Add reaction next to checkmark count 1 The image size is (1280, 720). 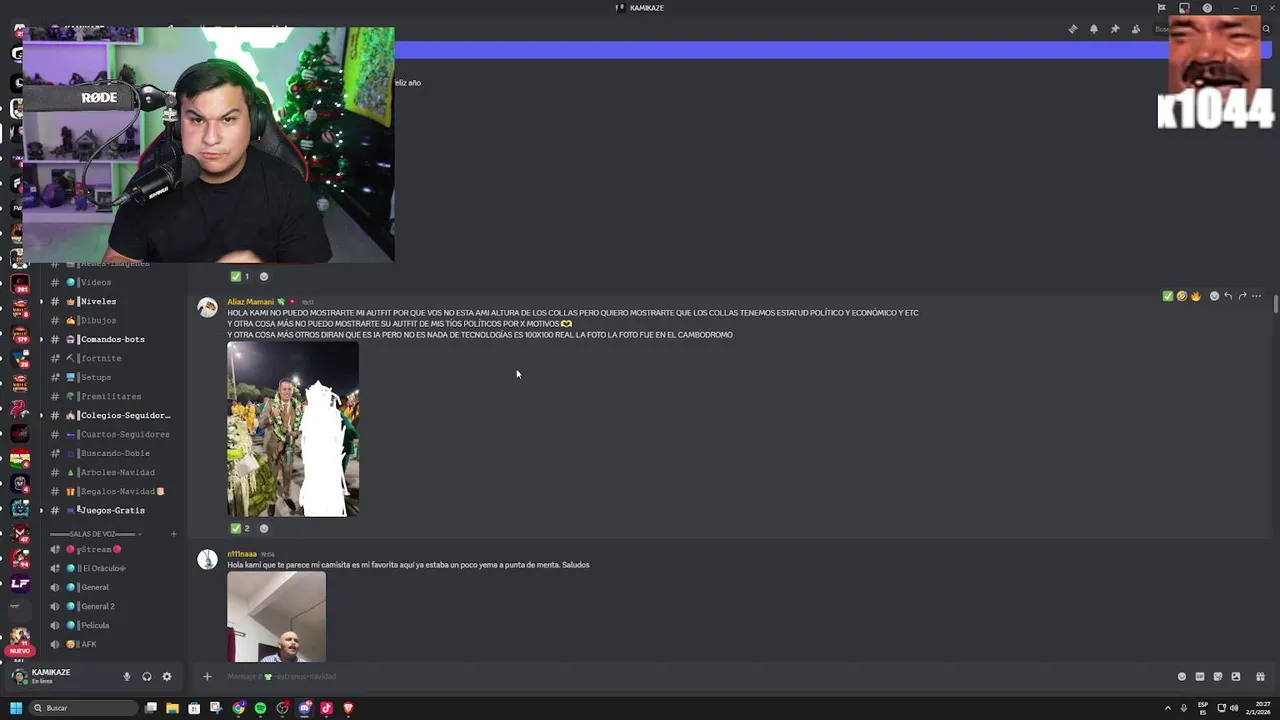tap(264, 276)
